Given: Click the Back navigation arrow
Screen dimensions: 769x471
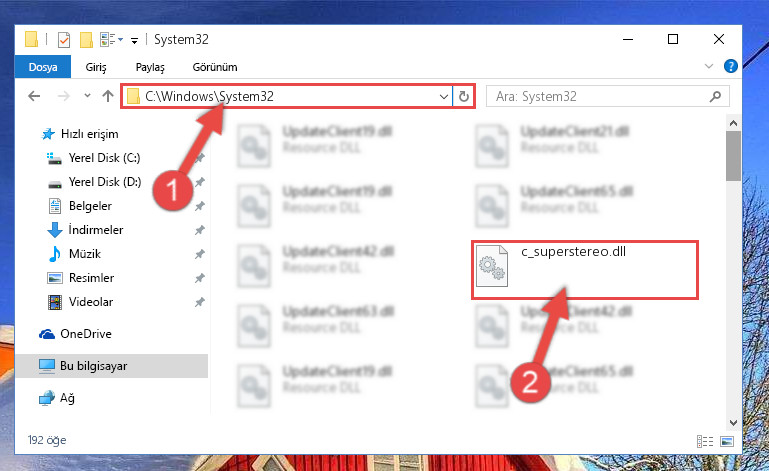Looking at the screenshot, I should pyautogui.click(x=34, y=96).
